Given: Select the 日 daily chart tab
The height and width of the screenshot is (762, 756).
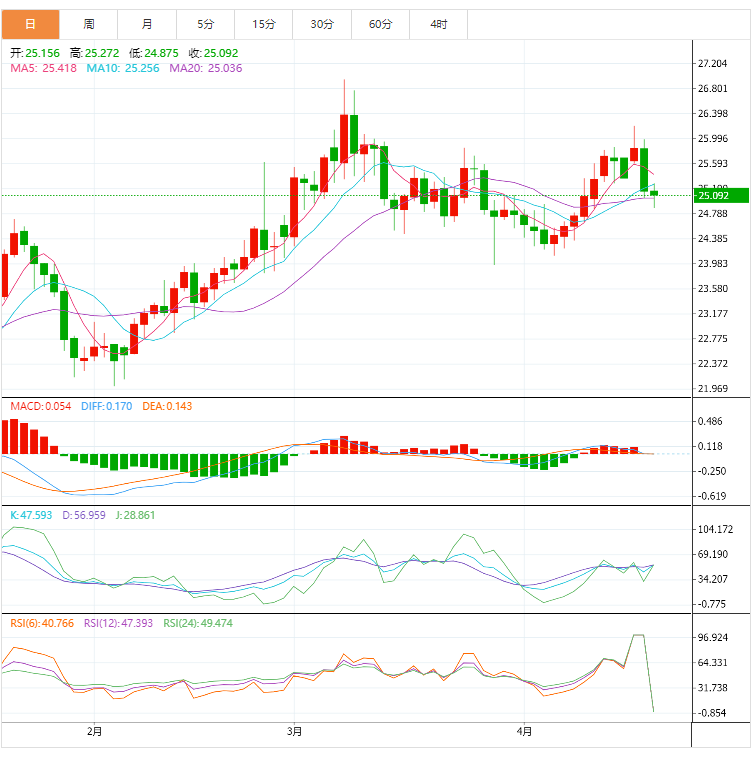Looking at the screenshot, I should click(30, 24).
